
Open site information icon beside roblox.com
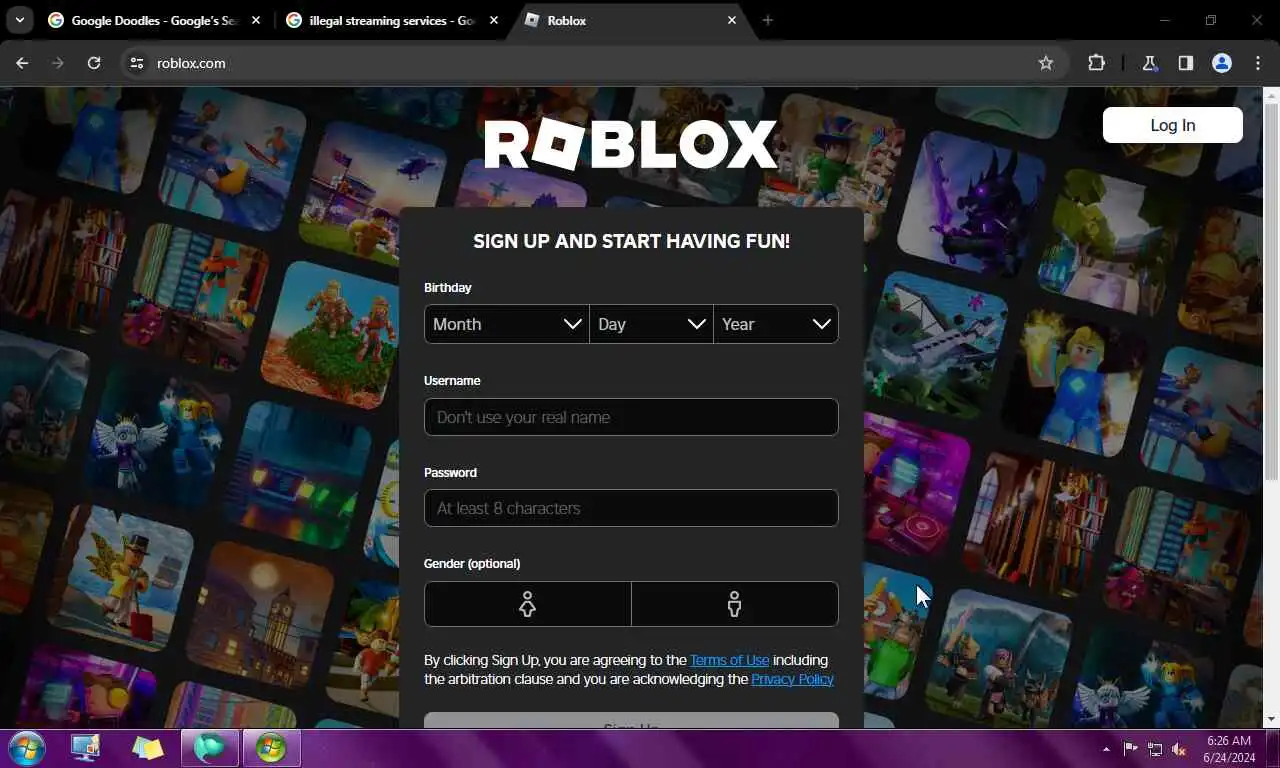tap(137, 63)
